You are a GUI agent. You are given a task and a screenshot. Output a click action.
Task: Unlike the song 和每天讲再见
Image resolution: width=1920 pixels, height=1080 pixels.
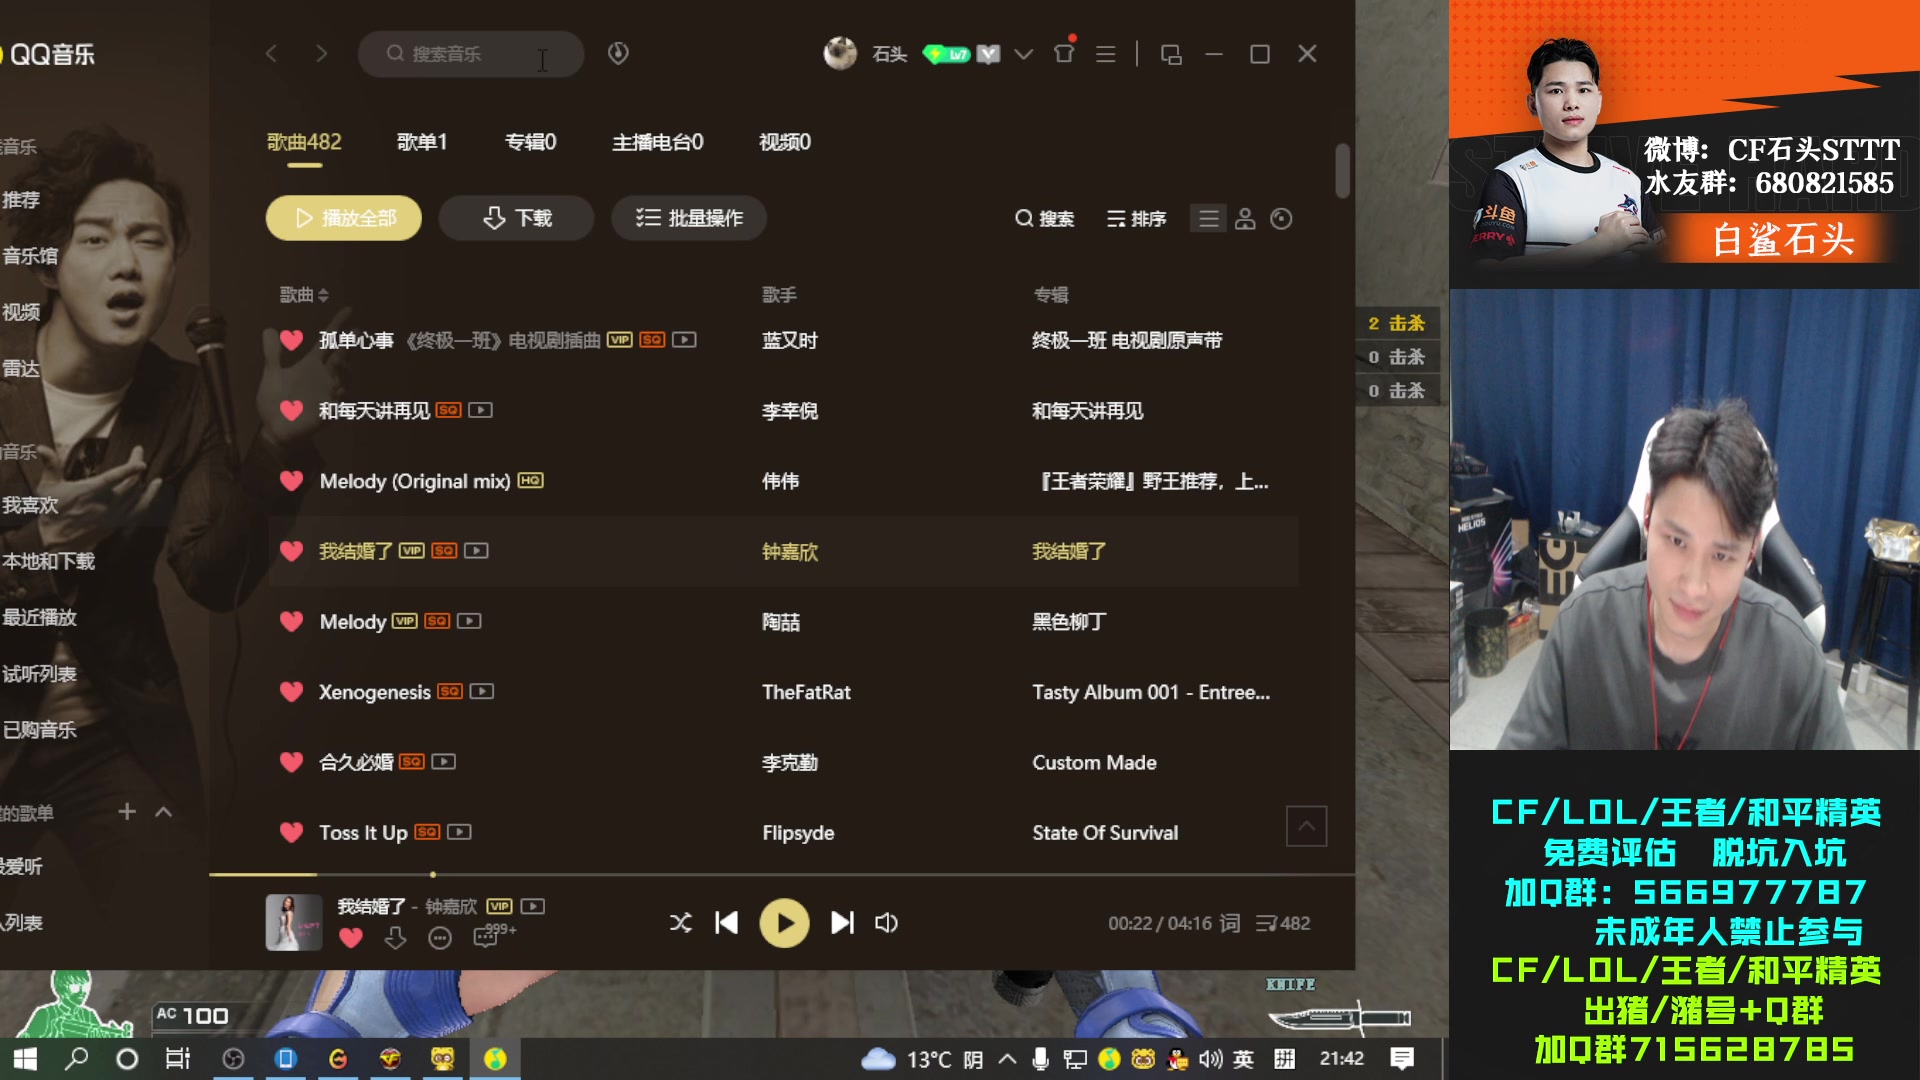291,411
